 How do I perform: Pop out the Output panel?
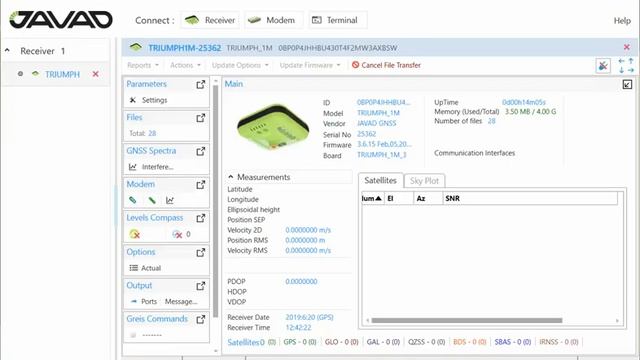tap(200, 286)
